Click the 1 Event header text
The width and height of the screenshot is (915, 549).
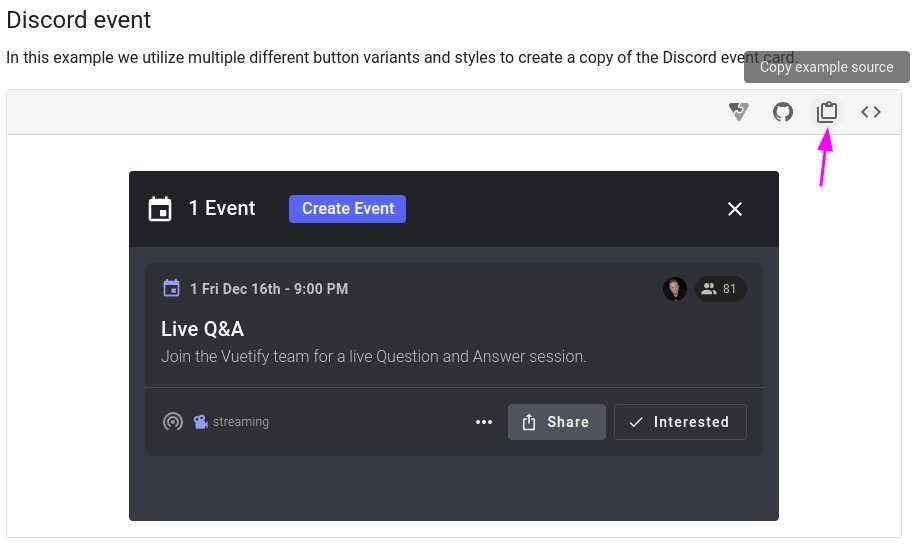tap(222, 208)
